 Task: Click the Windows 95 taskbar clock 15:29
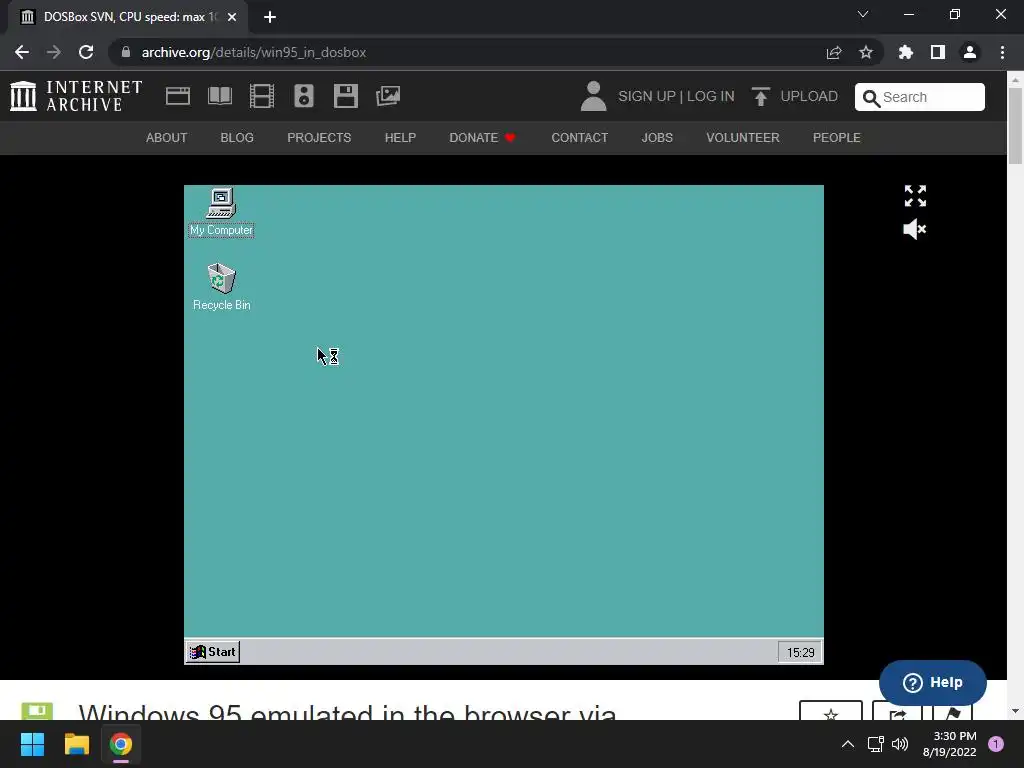(800, 652)
